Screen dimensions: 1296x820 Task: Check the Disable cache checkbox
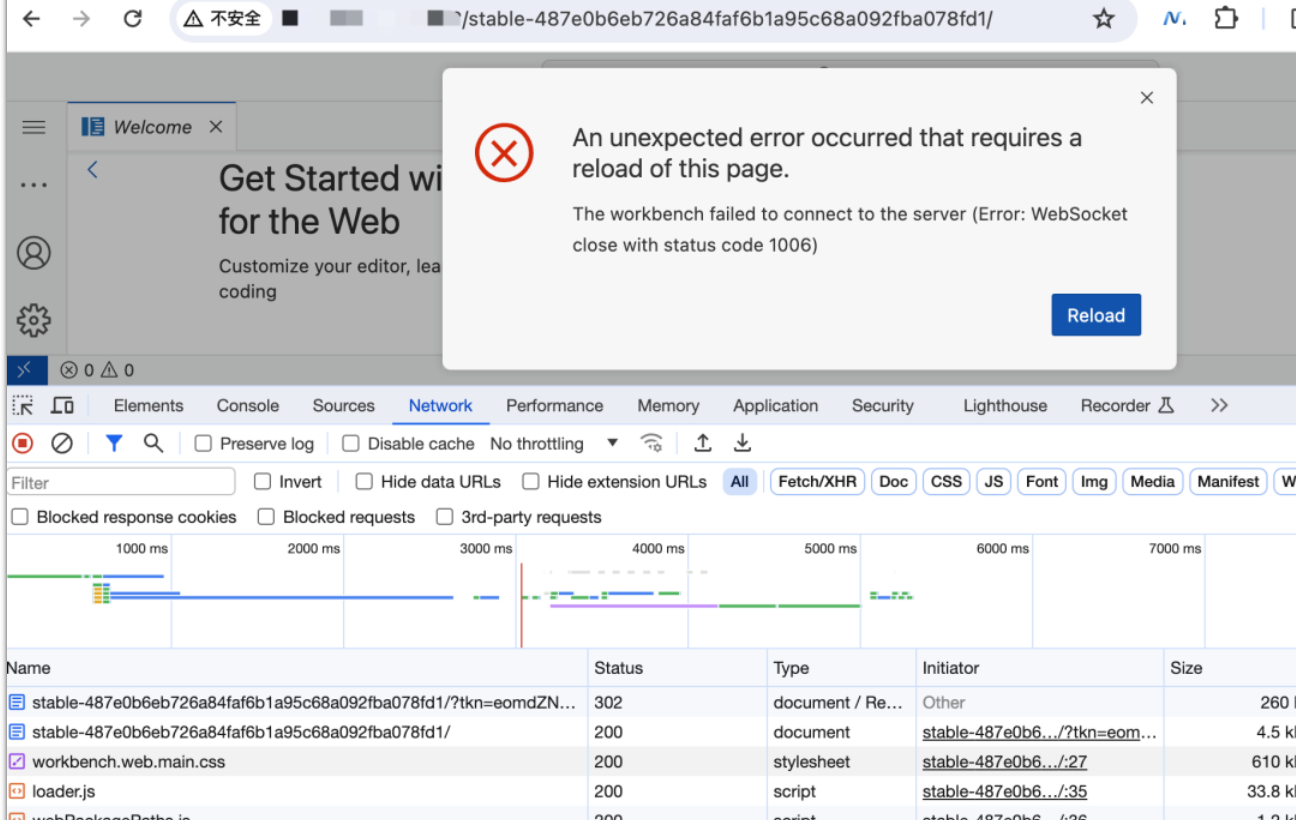tap(351, 444)
